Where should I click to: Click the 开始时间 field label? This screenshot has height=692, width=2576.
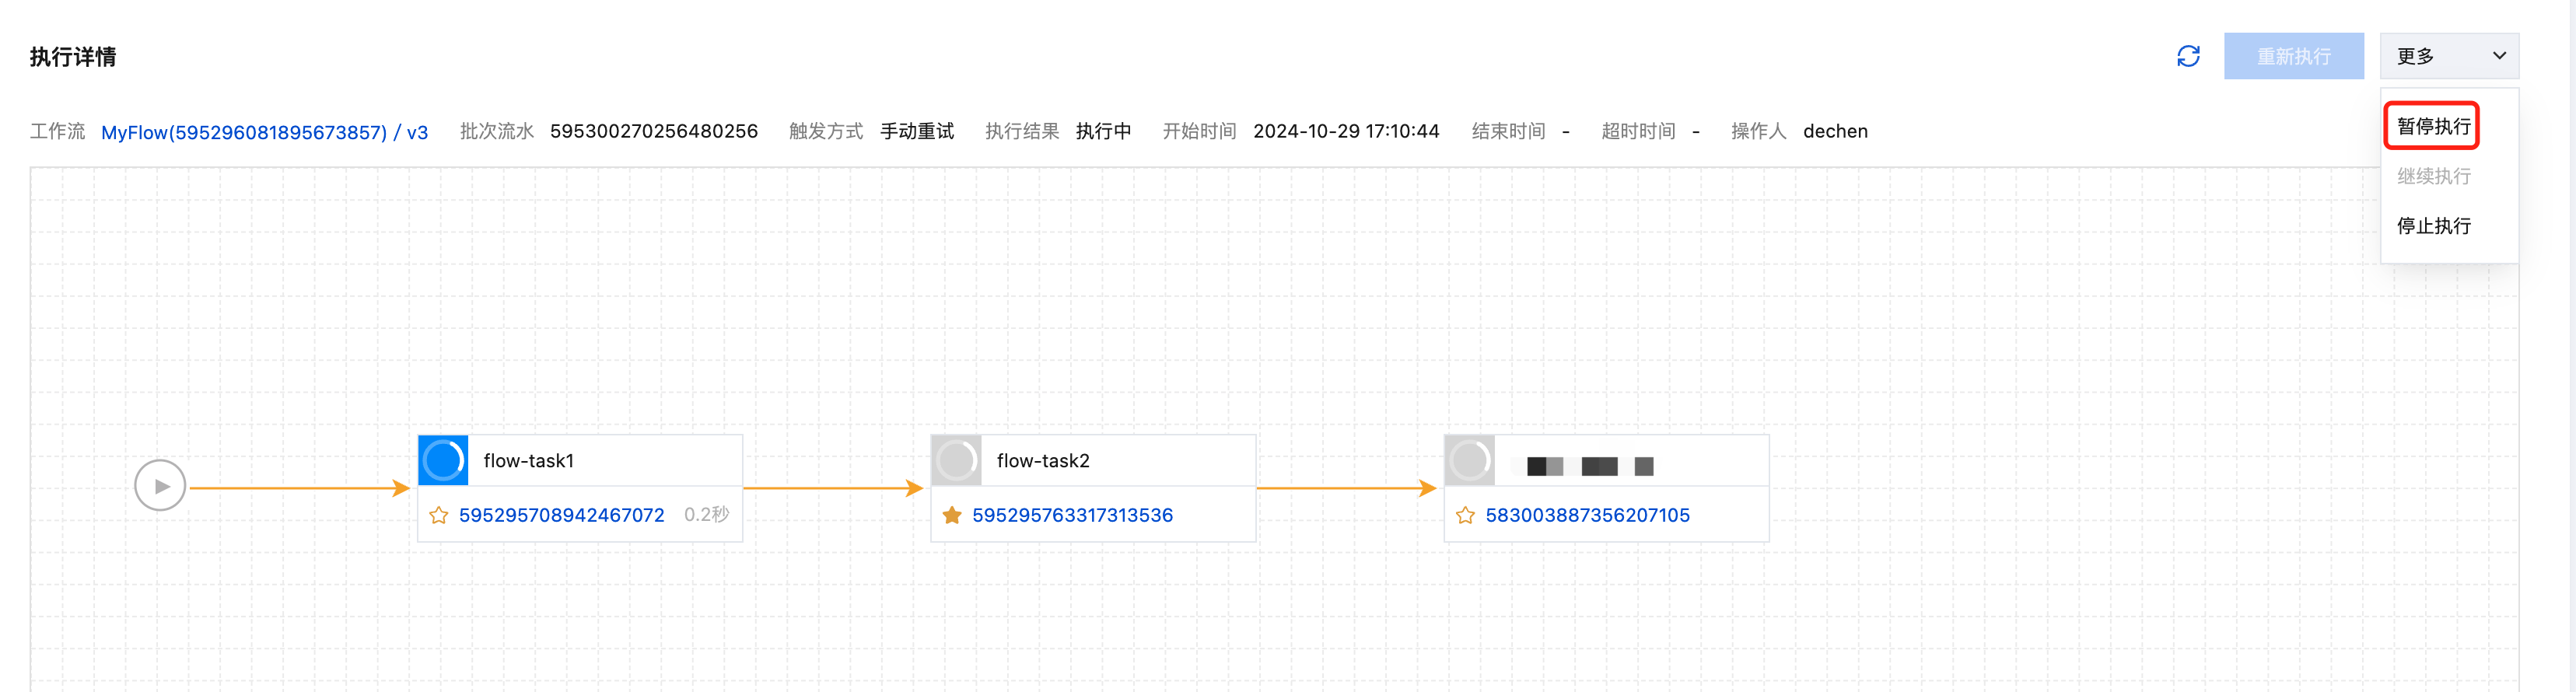coord(1199,132)
